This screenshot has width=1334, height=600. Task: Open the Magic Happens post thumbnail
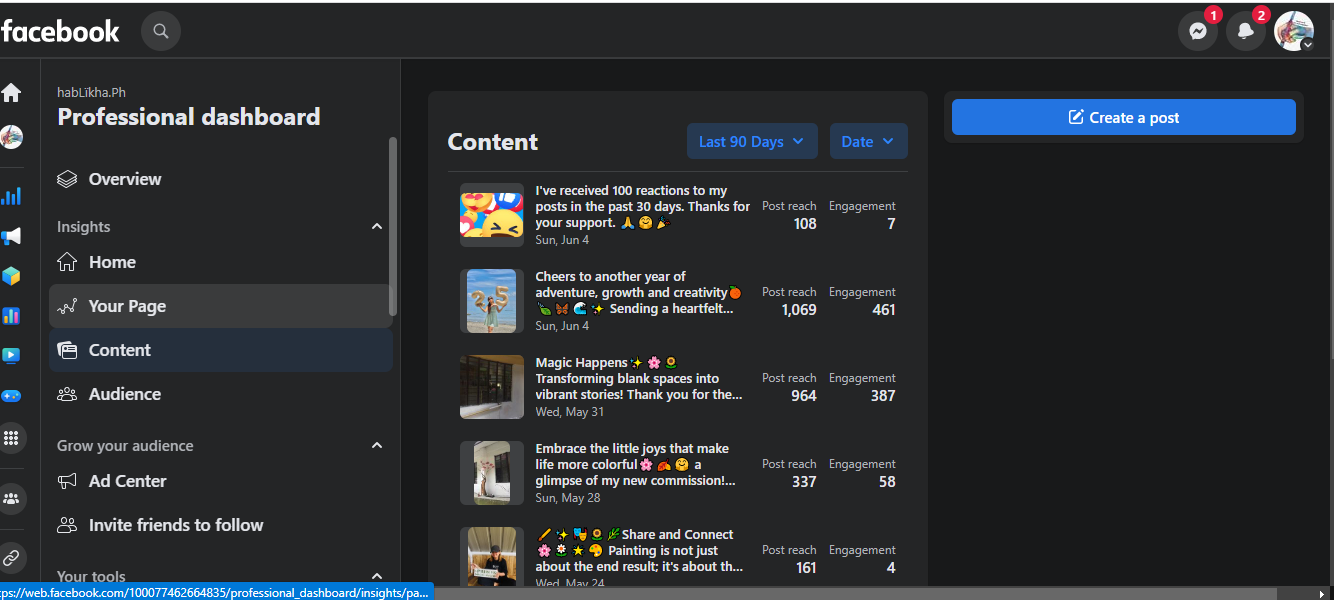(x=492, y=387)
